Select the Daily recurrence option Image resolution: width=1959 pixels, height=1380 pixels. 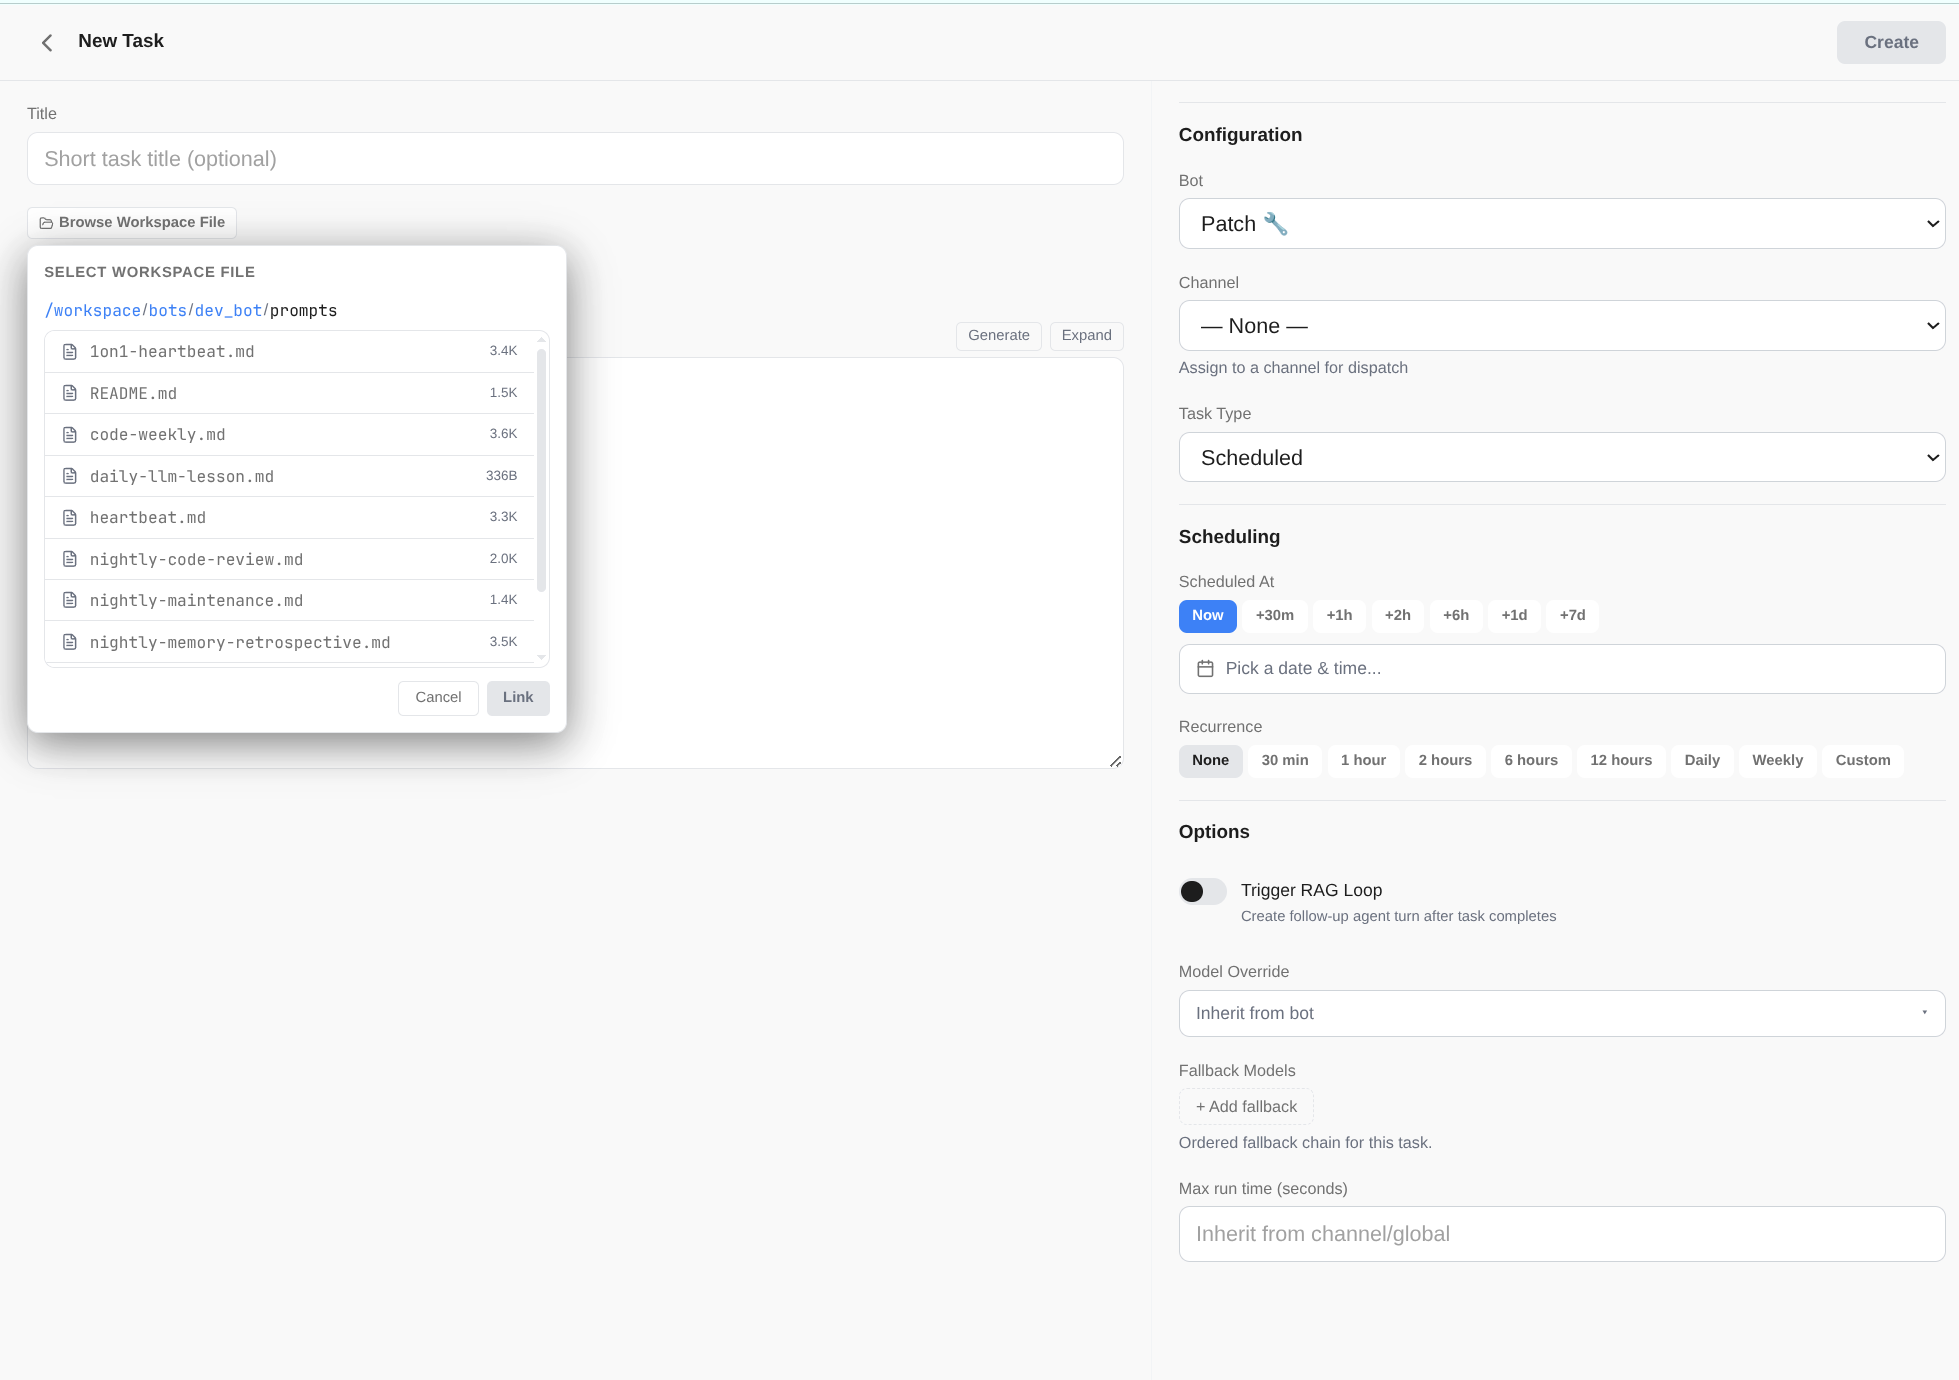click(x=1701, y=760)
